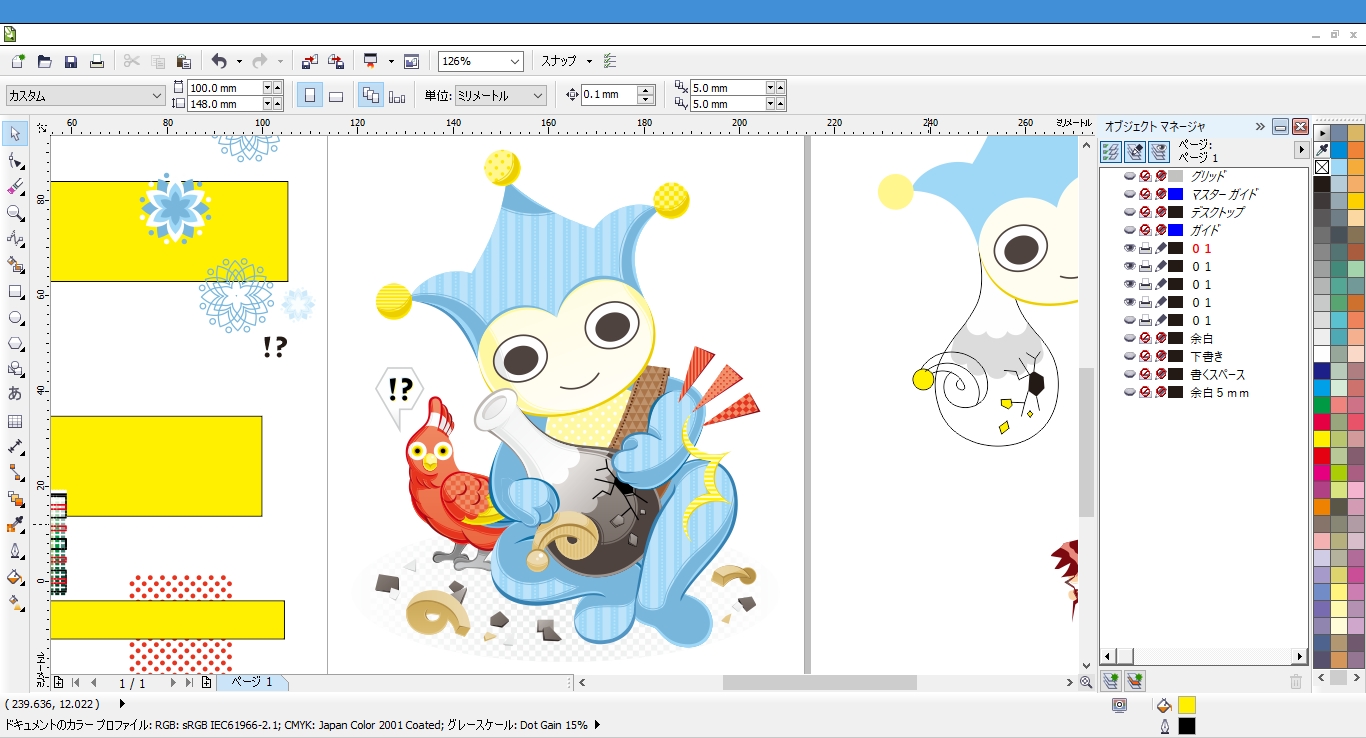Screen dimensions: 1366x738
Task: Open the カスタム page size dropdown
Action: tap(157, 96)
